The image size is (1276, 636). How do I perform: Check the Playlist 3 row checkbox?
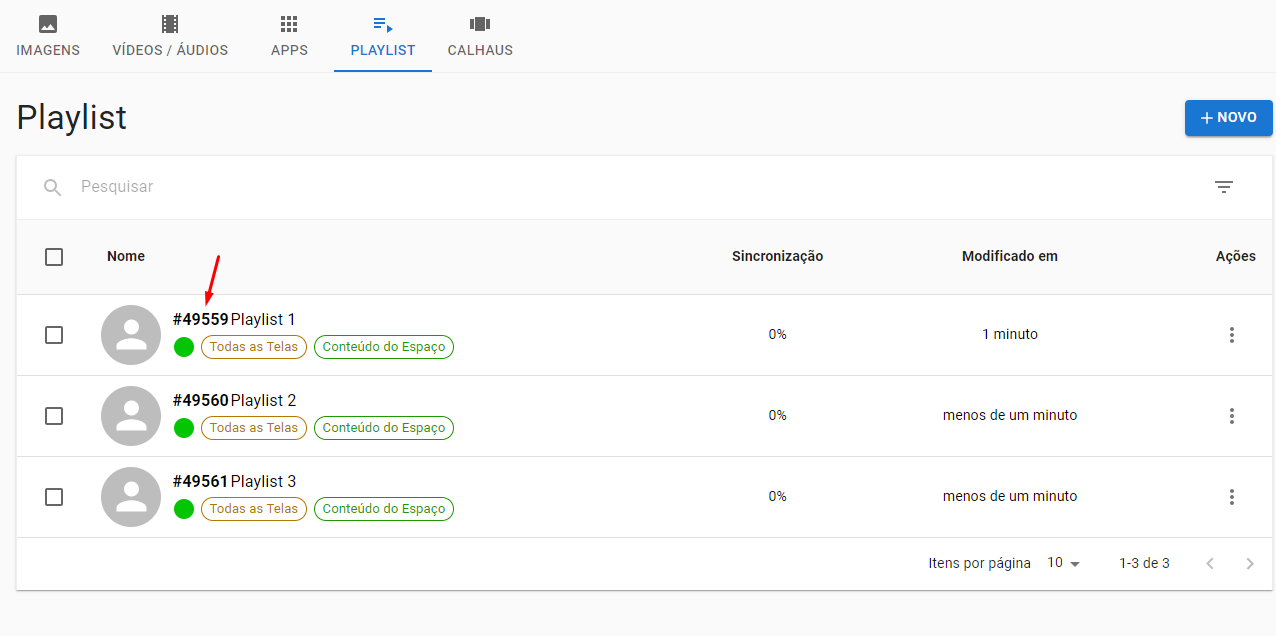54,497
